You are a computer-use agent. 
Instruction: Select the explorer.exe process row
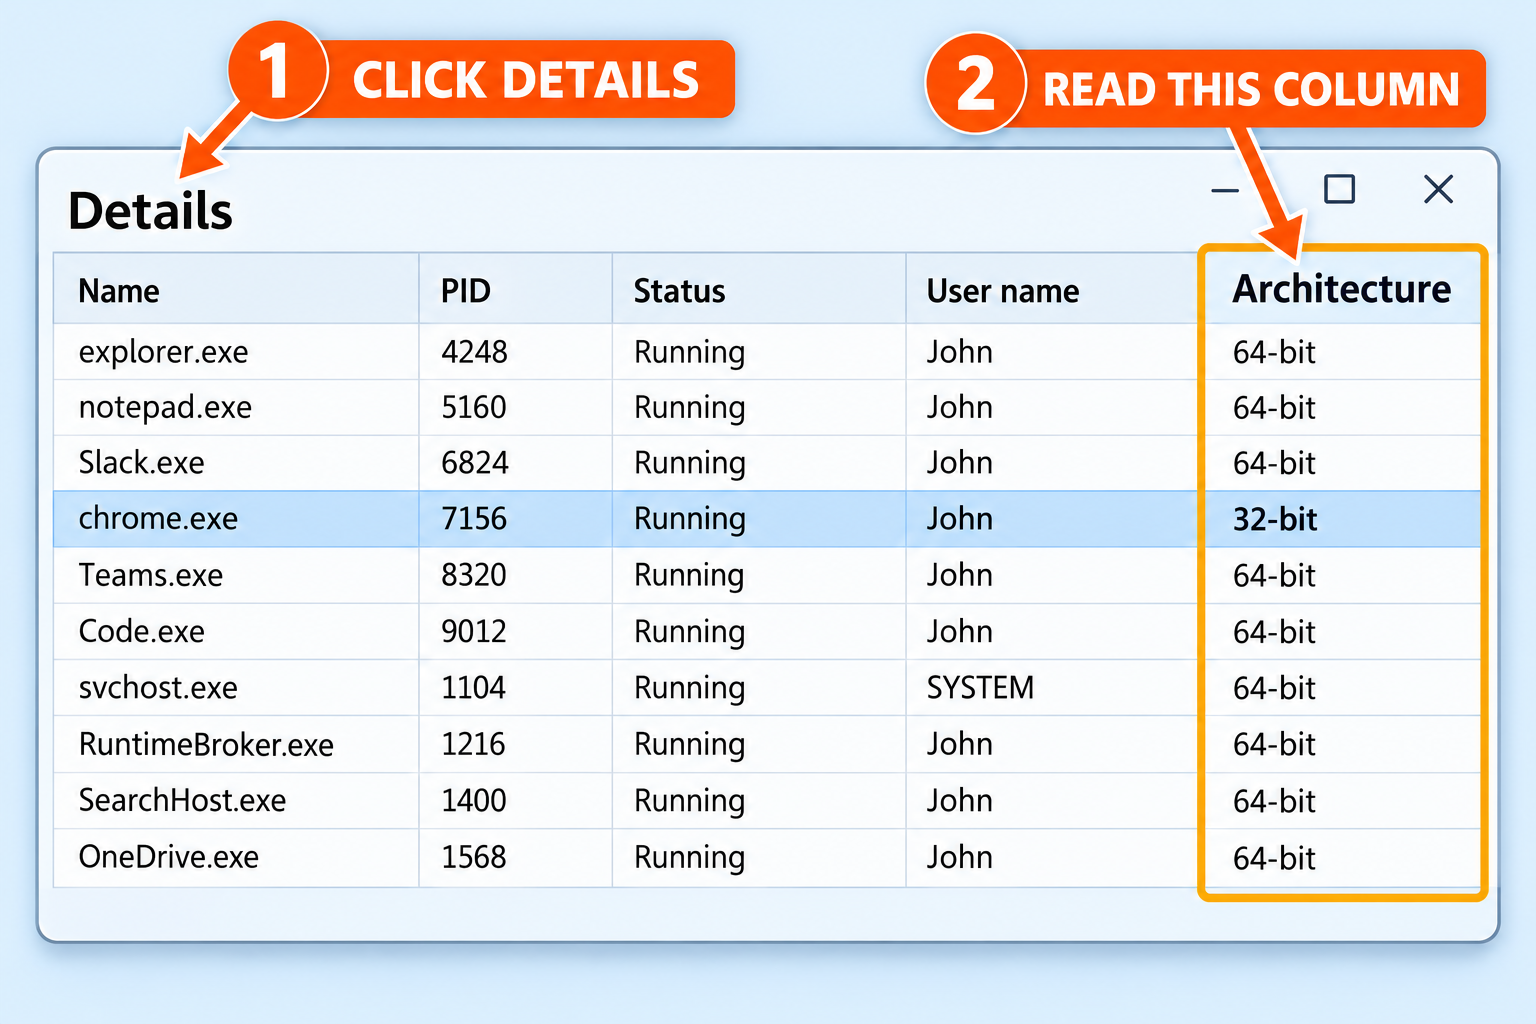(x=767, y=352)
